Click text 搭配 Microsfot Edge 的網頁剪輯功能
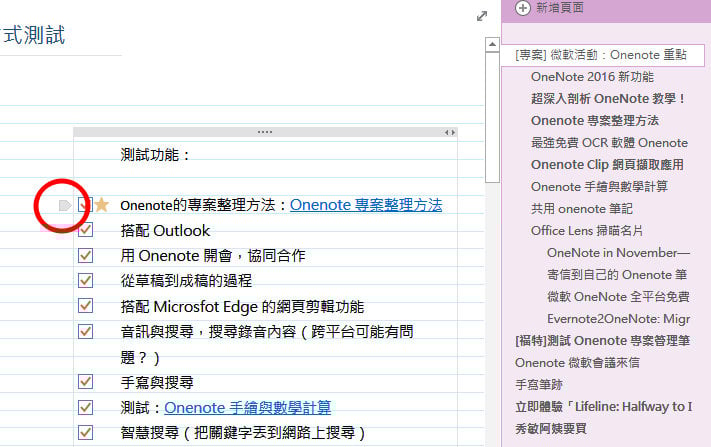This screenshot has height=447, width=711. (x=242, y=307)
